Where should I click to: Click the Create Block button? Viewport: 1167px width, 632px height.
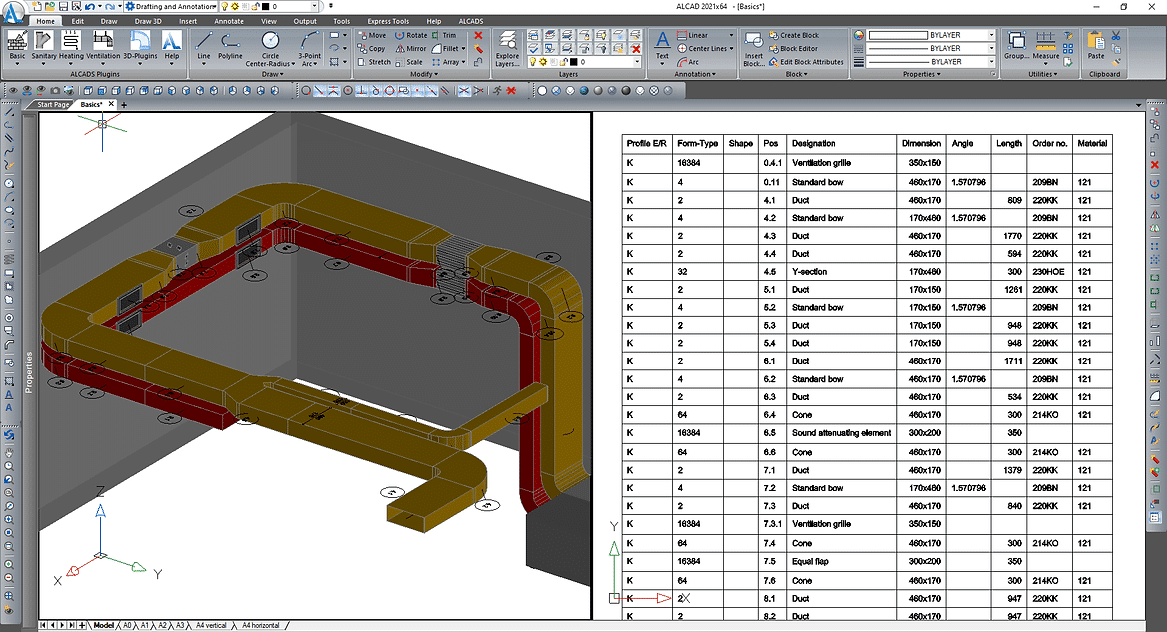[798, 35]
